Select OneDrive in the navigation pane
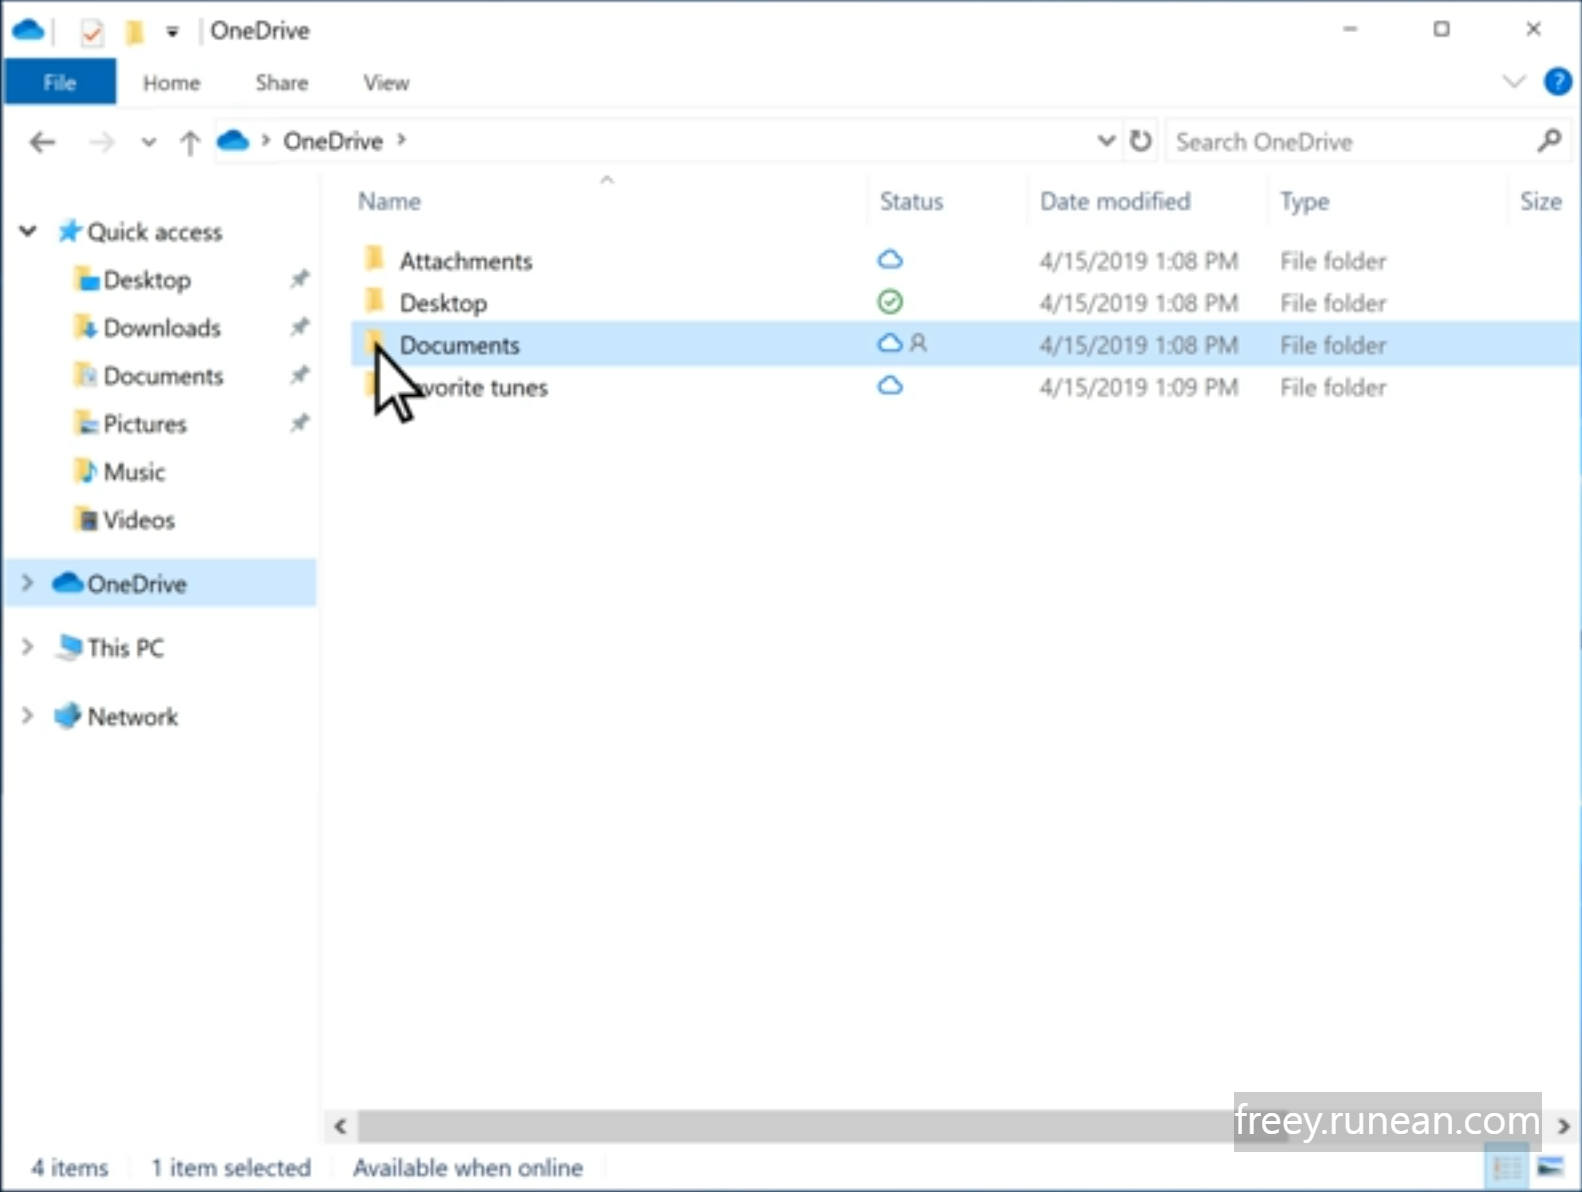The height and width of the screenshot is (1192, 1582). pos(137,584)
